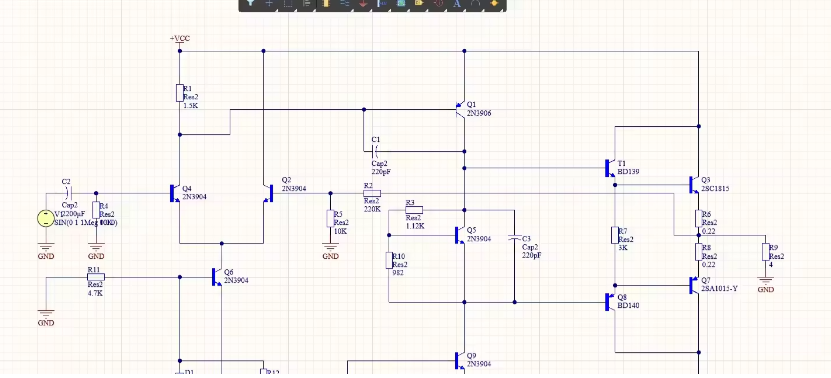Select transistor T1 BD139
831x378 pixels.
[609, 168]
